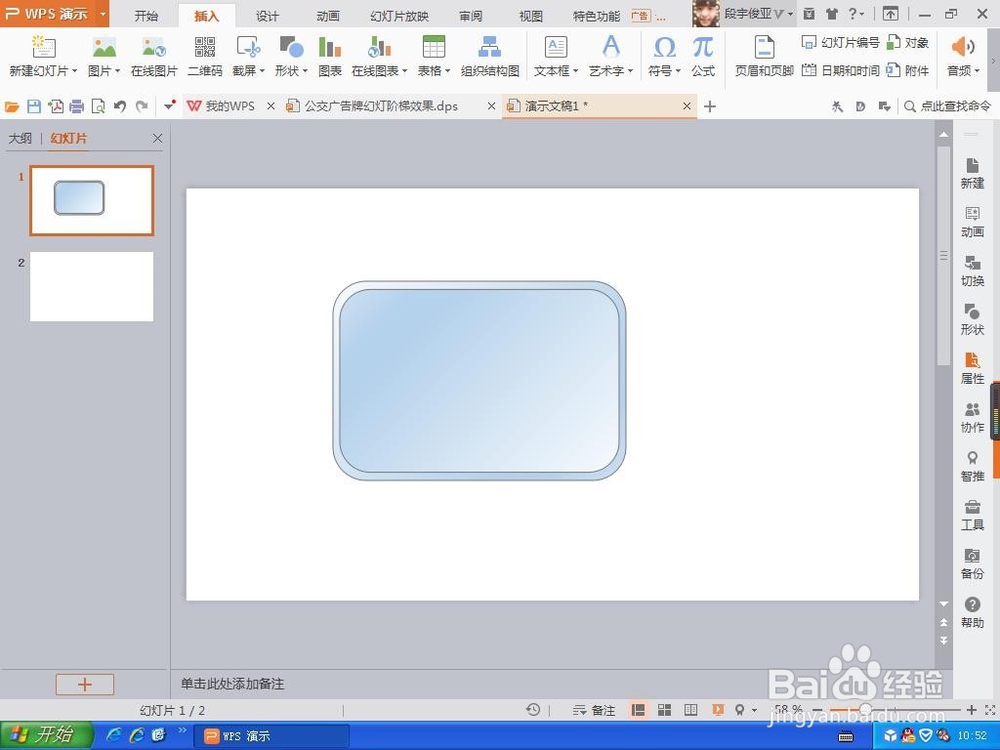
Task: Open the 设计 design ribbon tab
Action: 267,16
